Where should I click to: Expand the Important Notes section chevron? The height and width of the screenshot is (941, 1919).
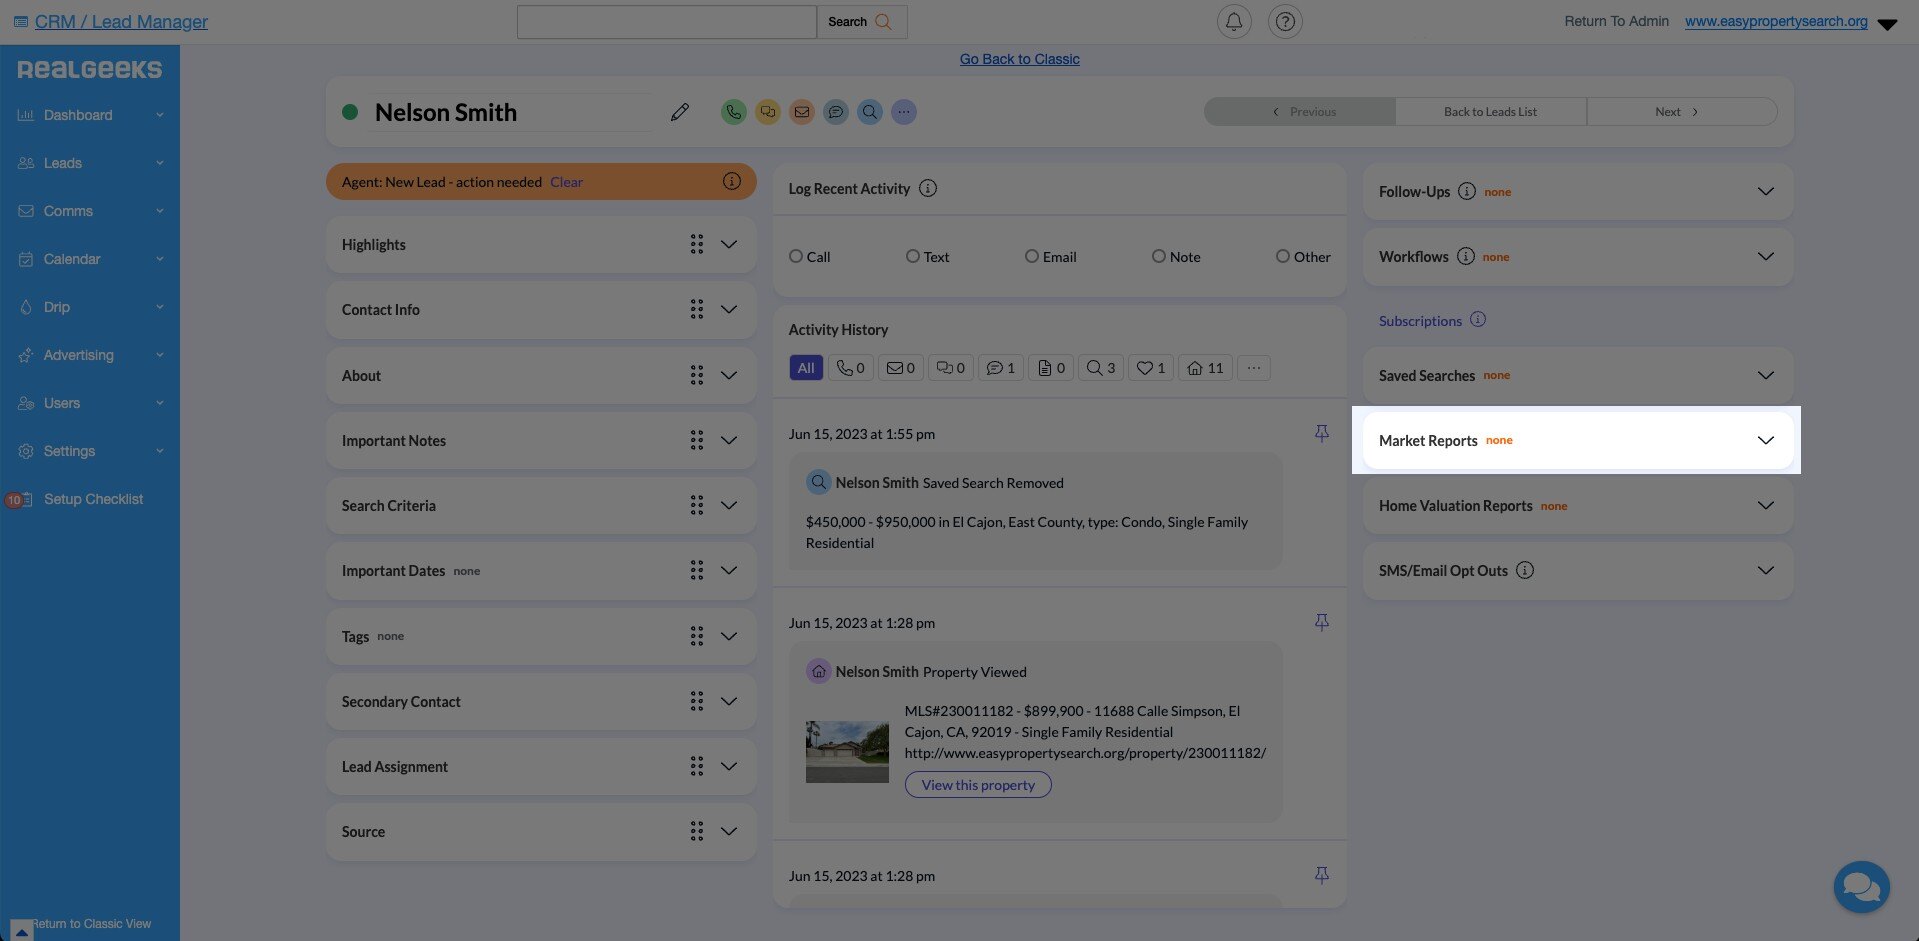[x=729, y=440]
